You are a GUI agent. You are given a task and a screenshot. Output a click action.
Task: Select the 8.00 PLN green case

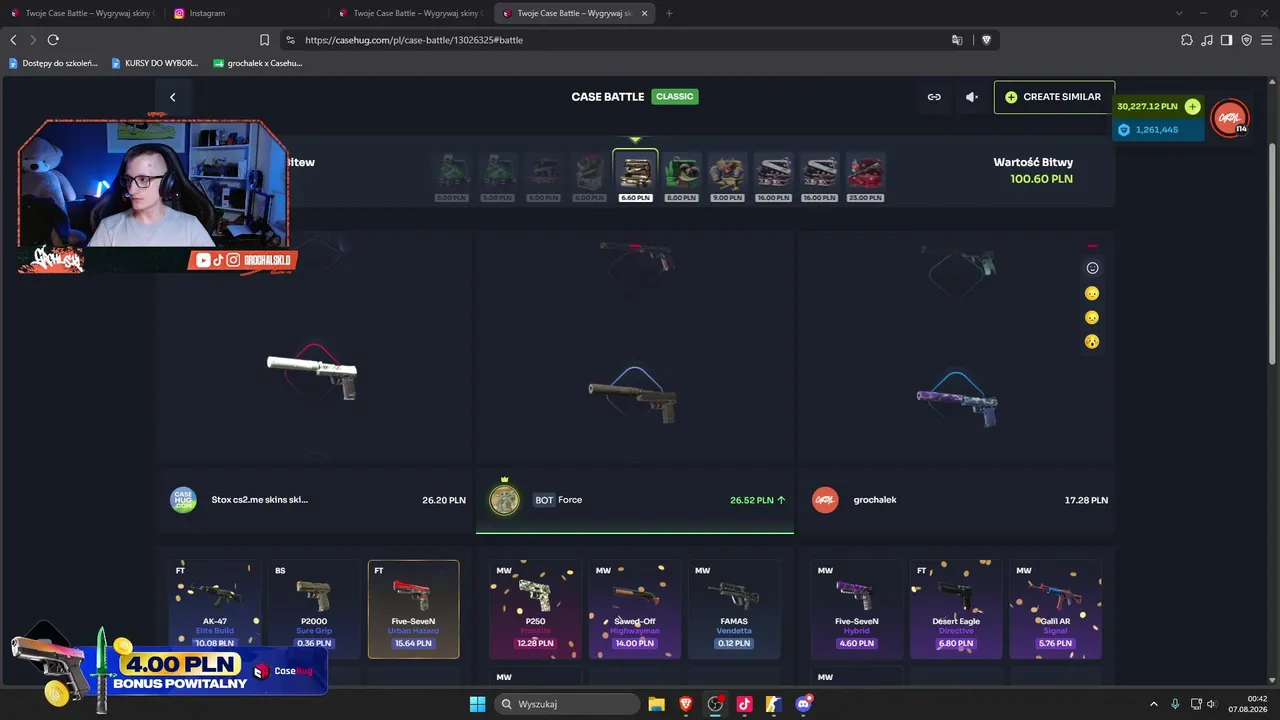click(681, 177)
